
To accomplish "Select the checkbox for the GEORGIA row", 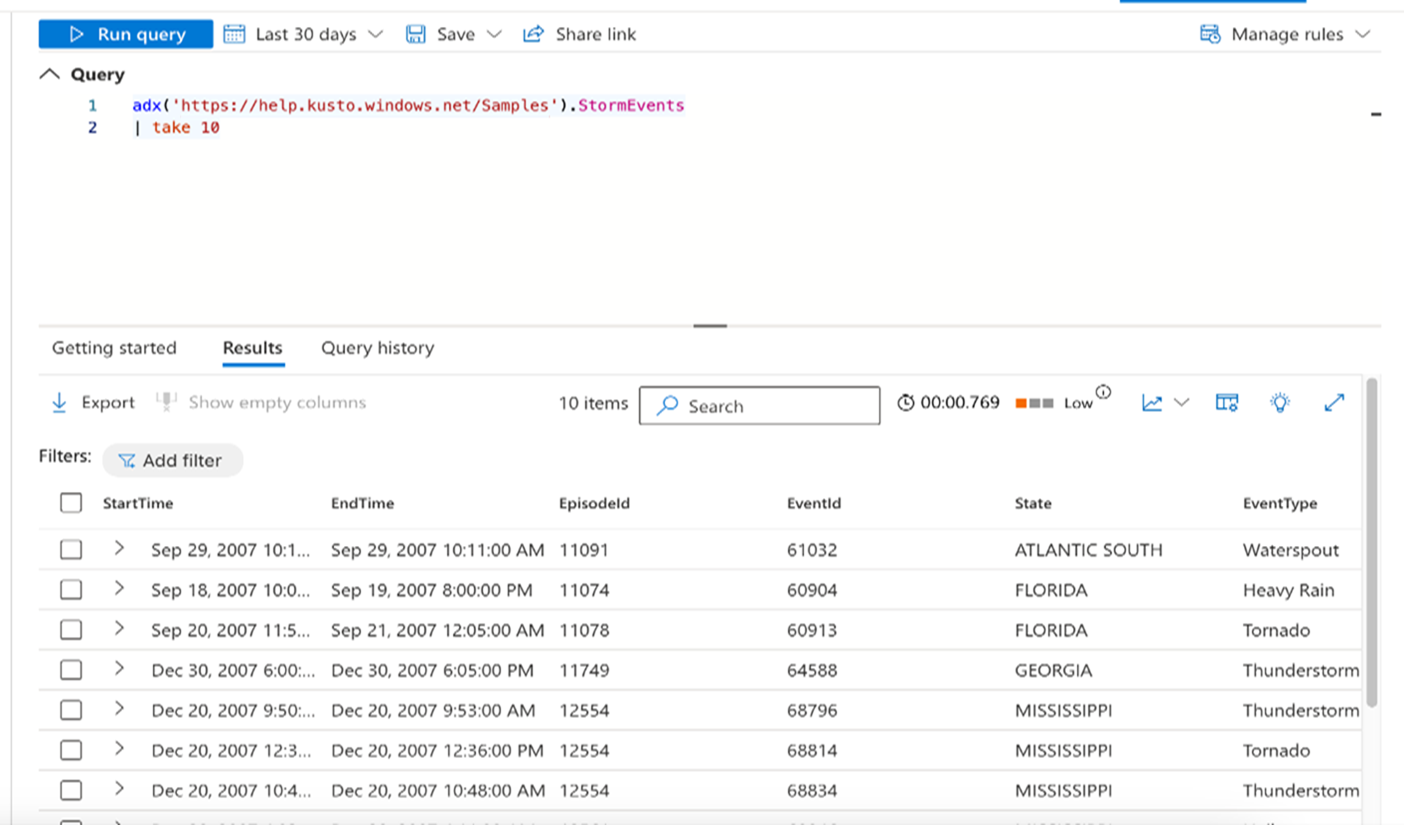I will (x=71, y=670).
